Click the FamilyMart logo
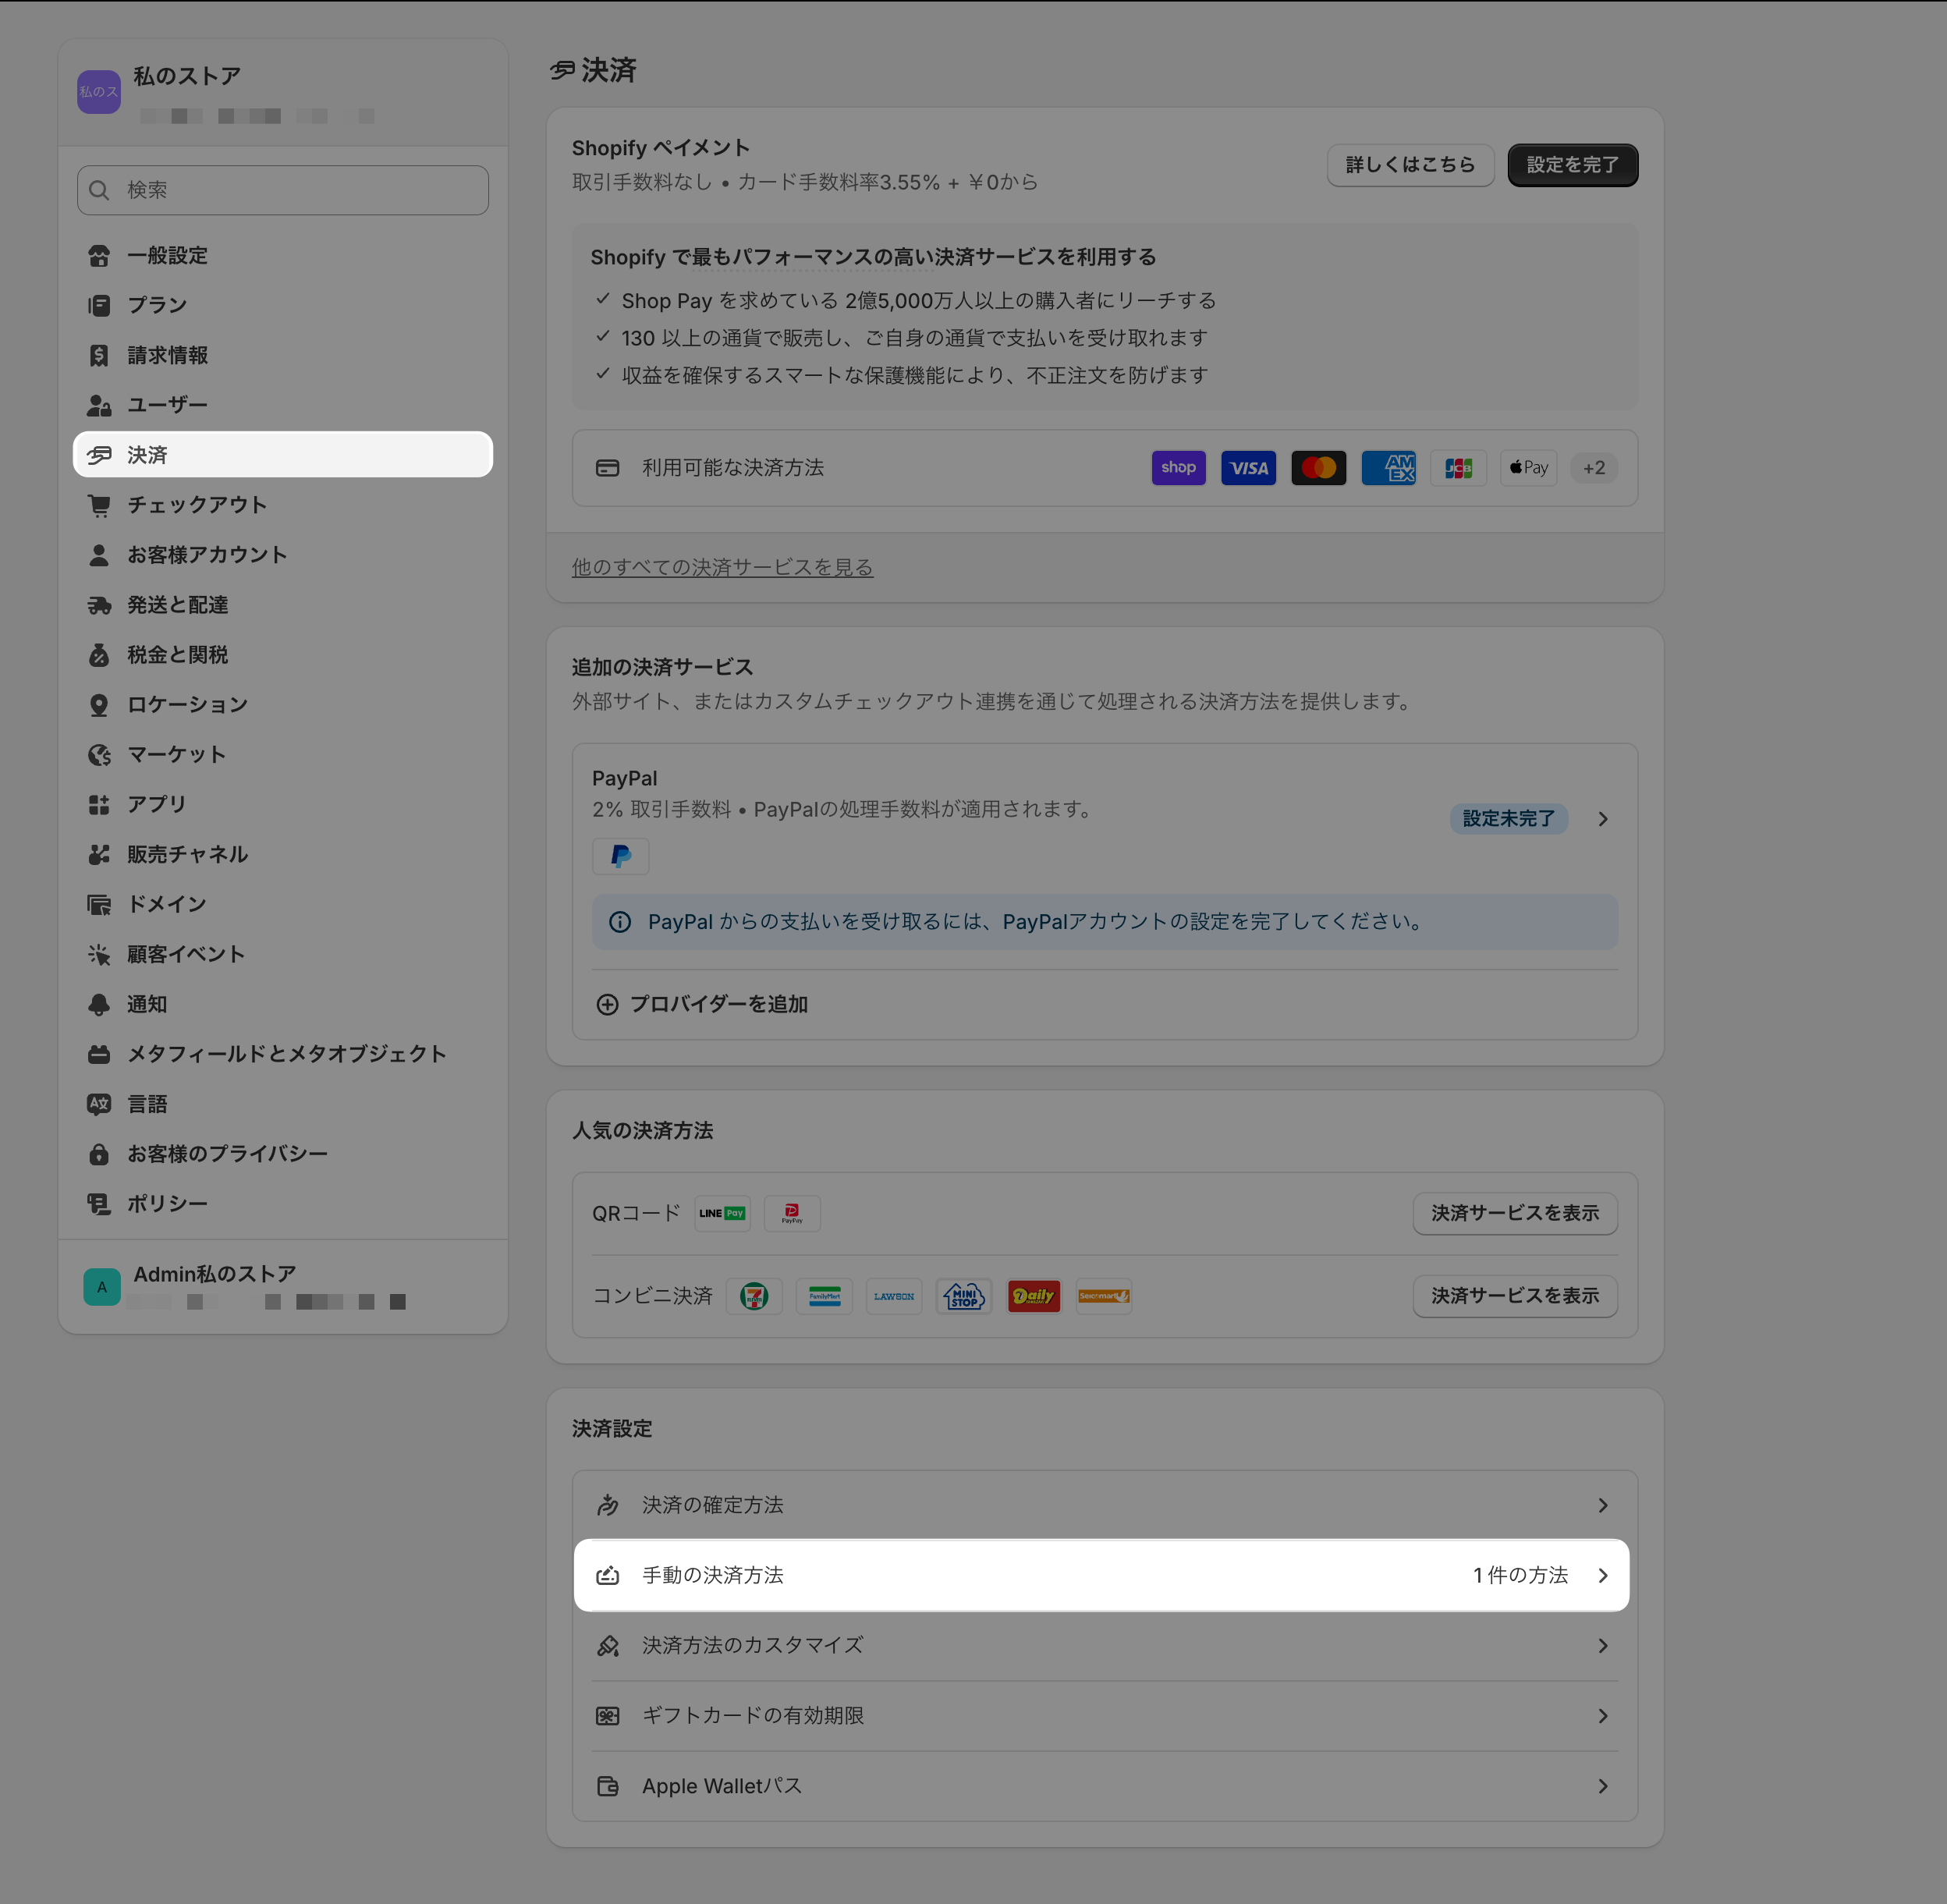The width and height of the screenshot is (1947, 1904). (x=824, y=1296)
